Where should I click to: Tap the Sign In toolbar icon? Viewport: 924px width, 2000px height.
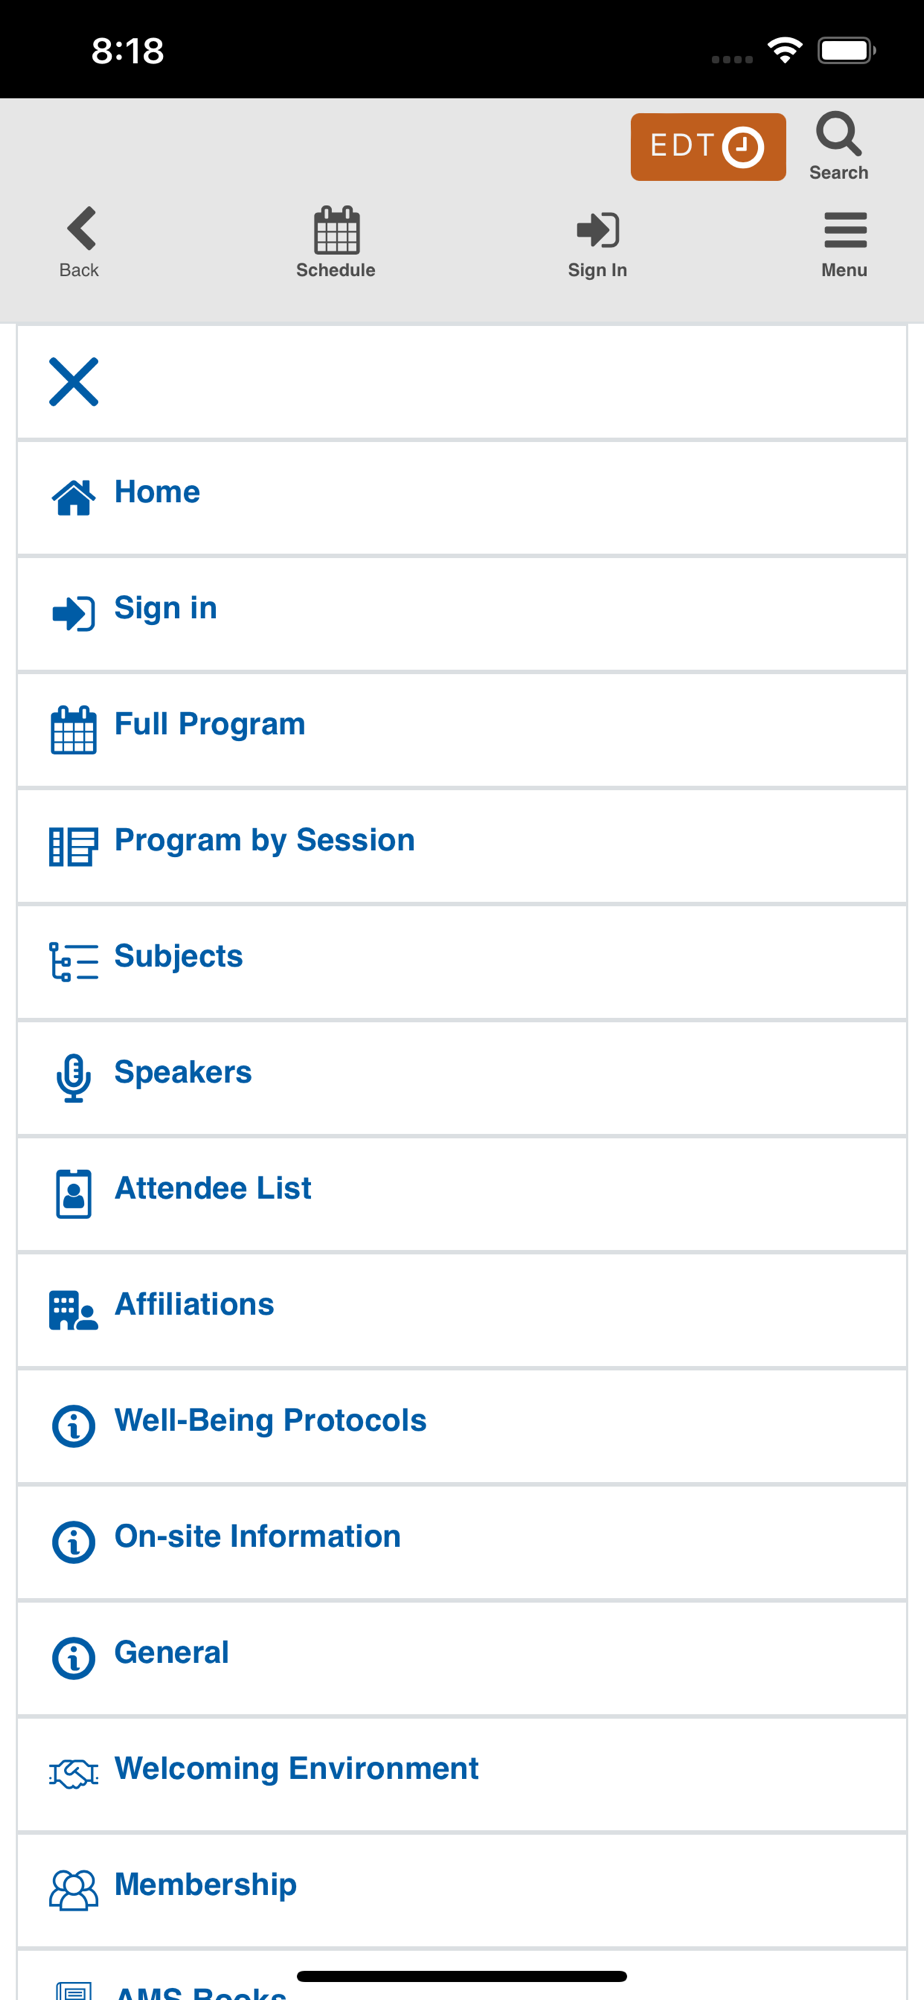[598, 231]
